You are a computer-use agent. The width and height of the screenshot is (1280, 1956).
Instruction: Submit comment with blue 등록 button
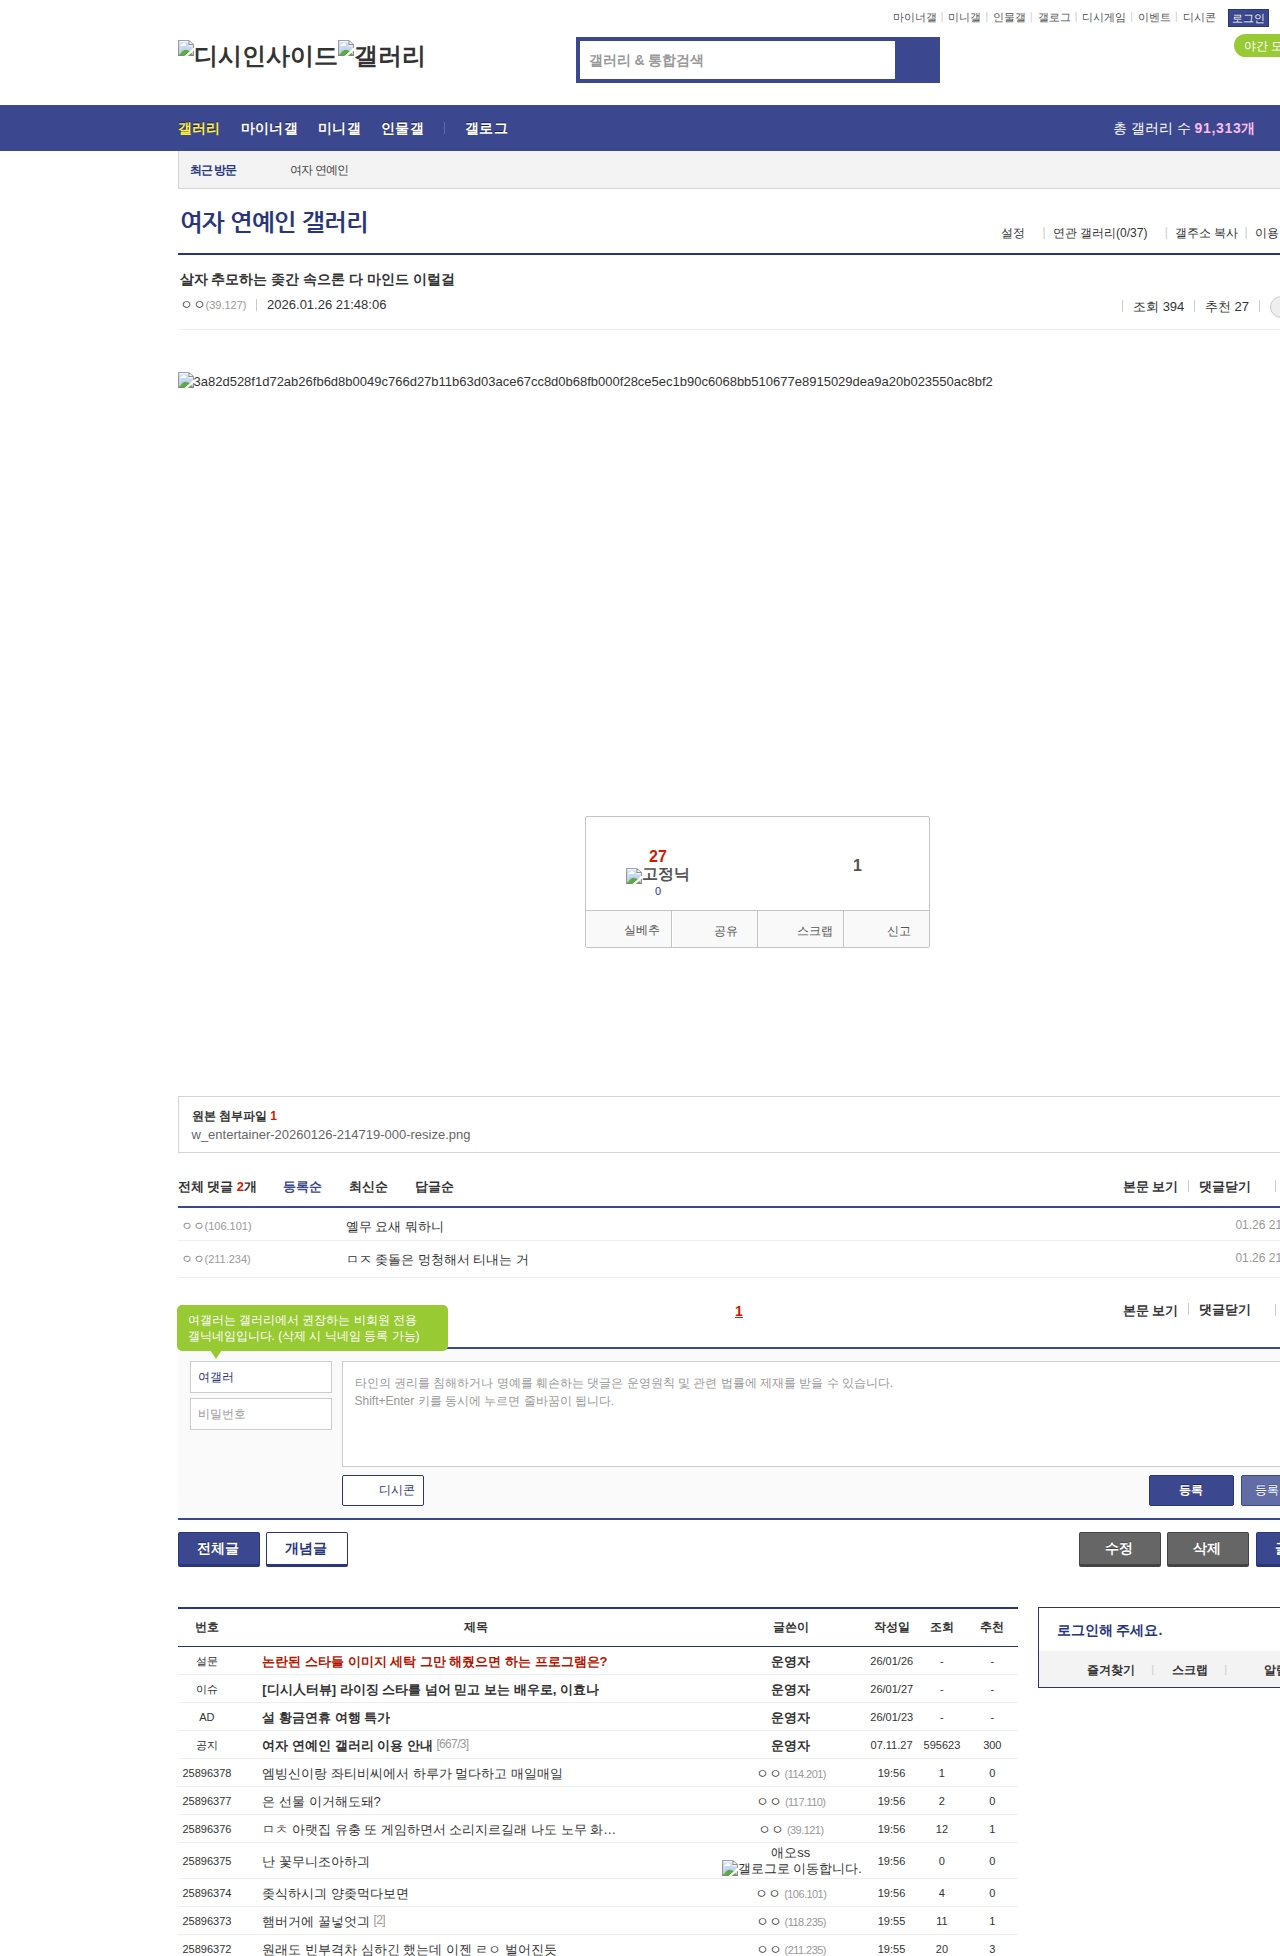point(1191,1490)
